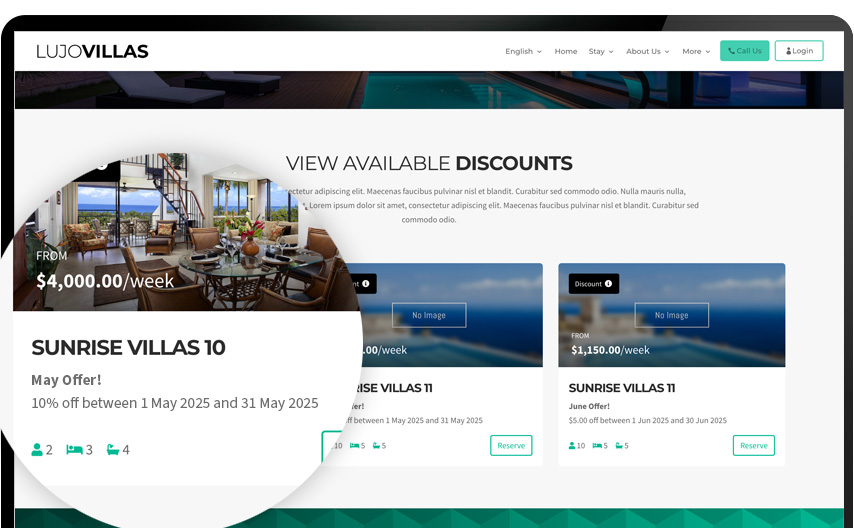Open the English language dropdown
Viewport: 854px width, 528px height.
click(523, 51)
